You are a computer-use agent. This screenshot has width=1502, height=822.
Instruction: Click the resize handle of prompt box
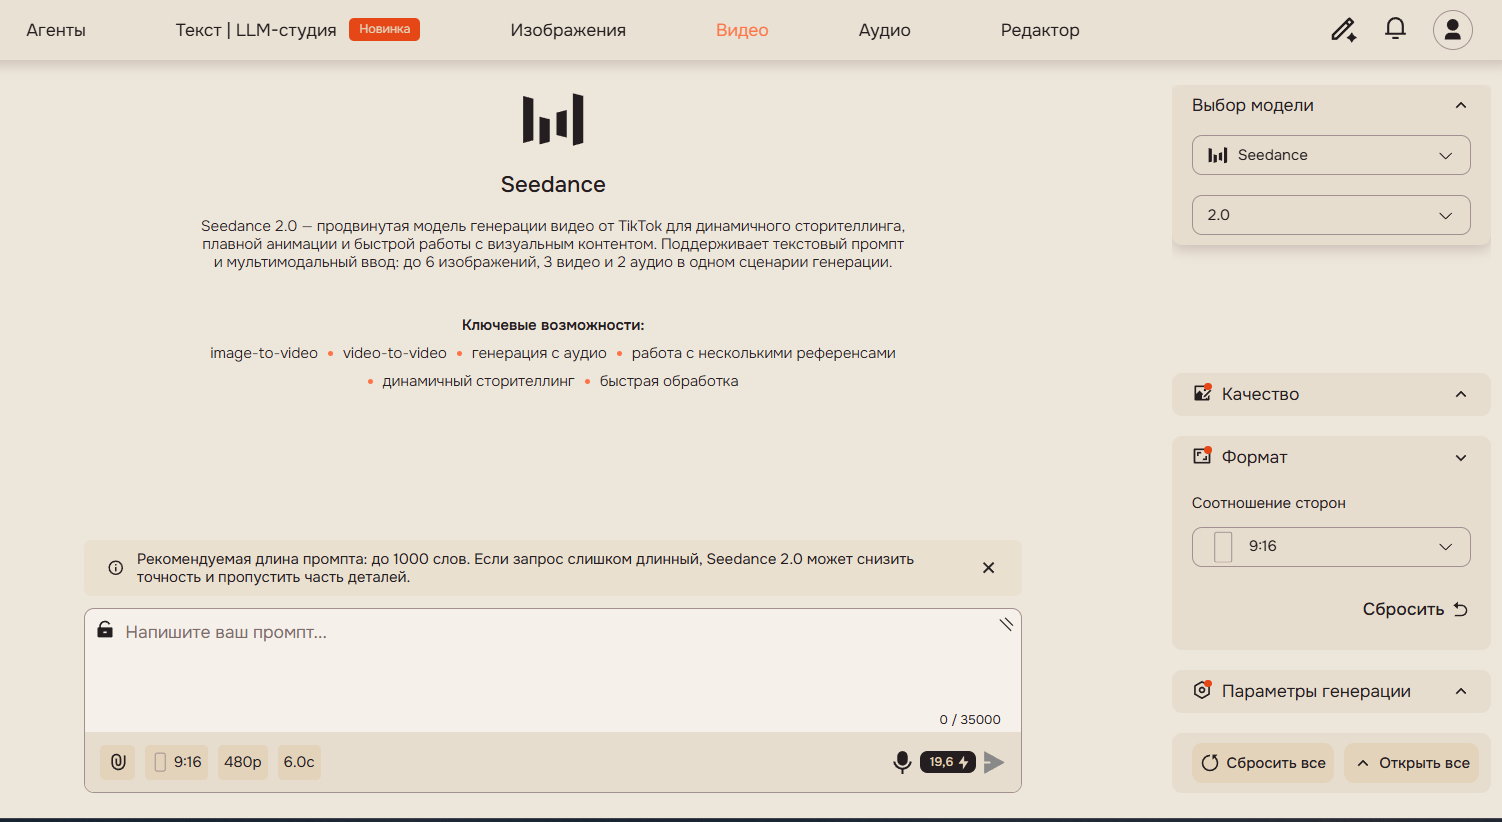[1006, 624]
